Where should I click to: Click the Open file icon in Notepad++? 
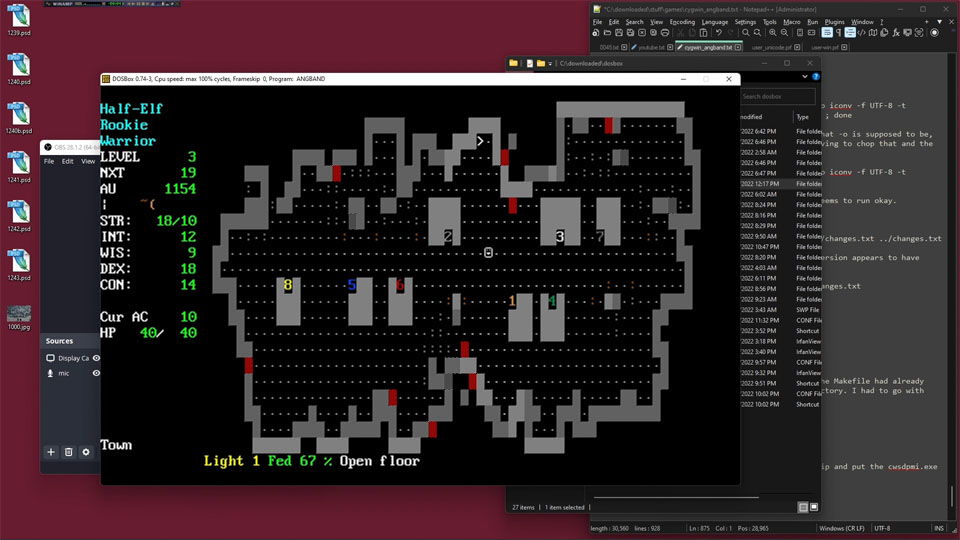[607, 33]
